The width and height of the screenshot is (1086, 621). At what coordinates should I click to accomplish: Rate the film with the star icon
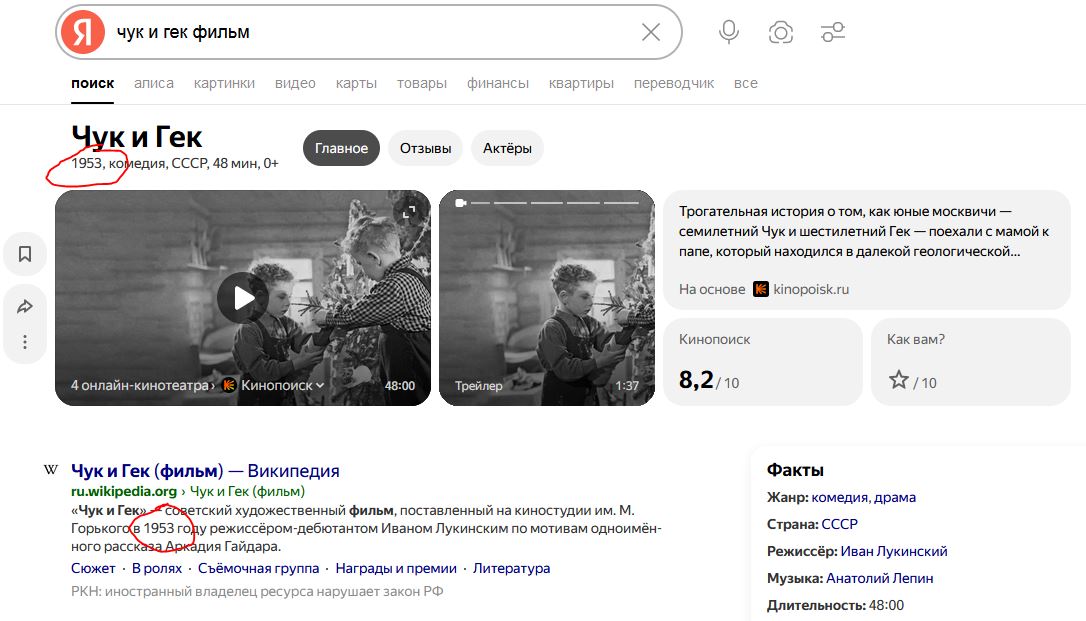pyautogui.click(x=898, y=379)
